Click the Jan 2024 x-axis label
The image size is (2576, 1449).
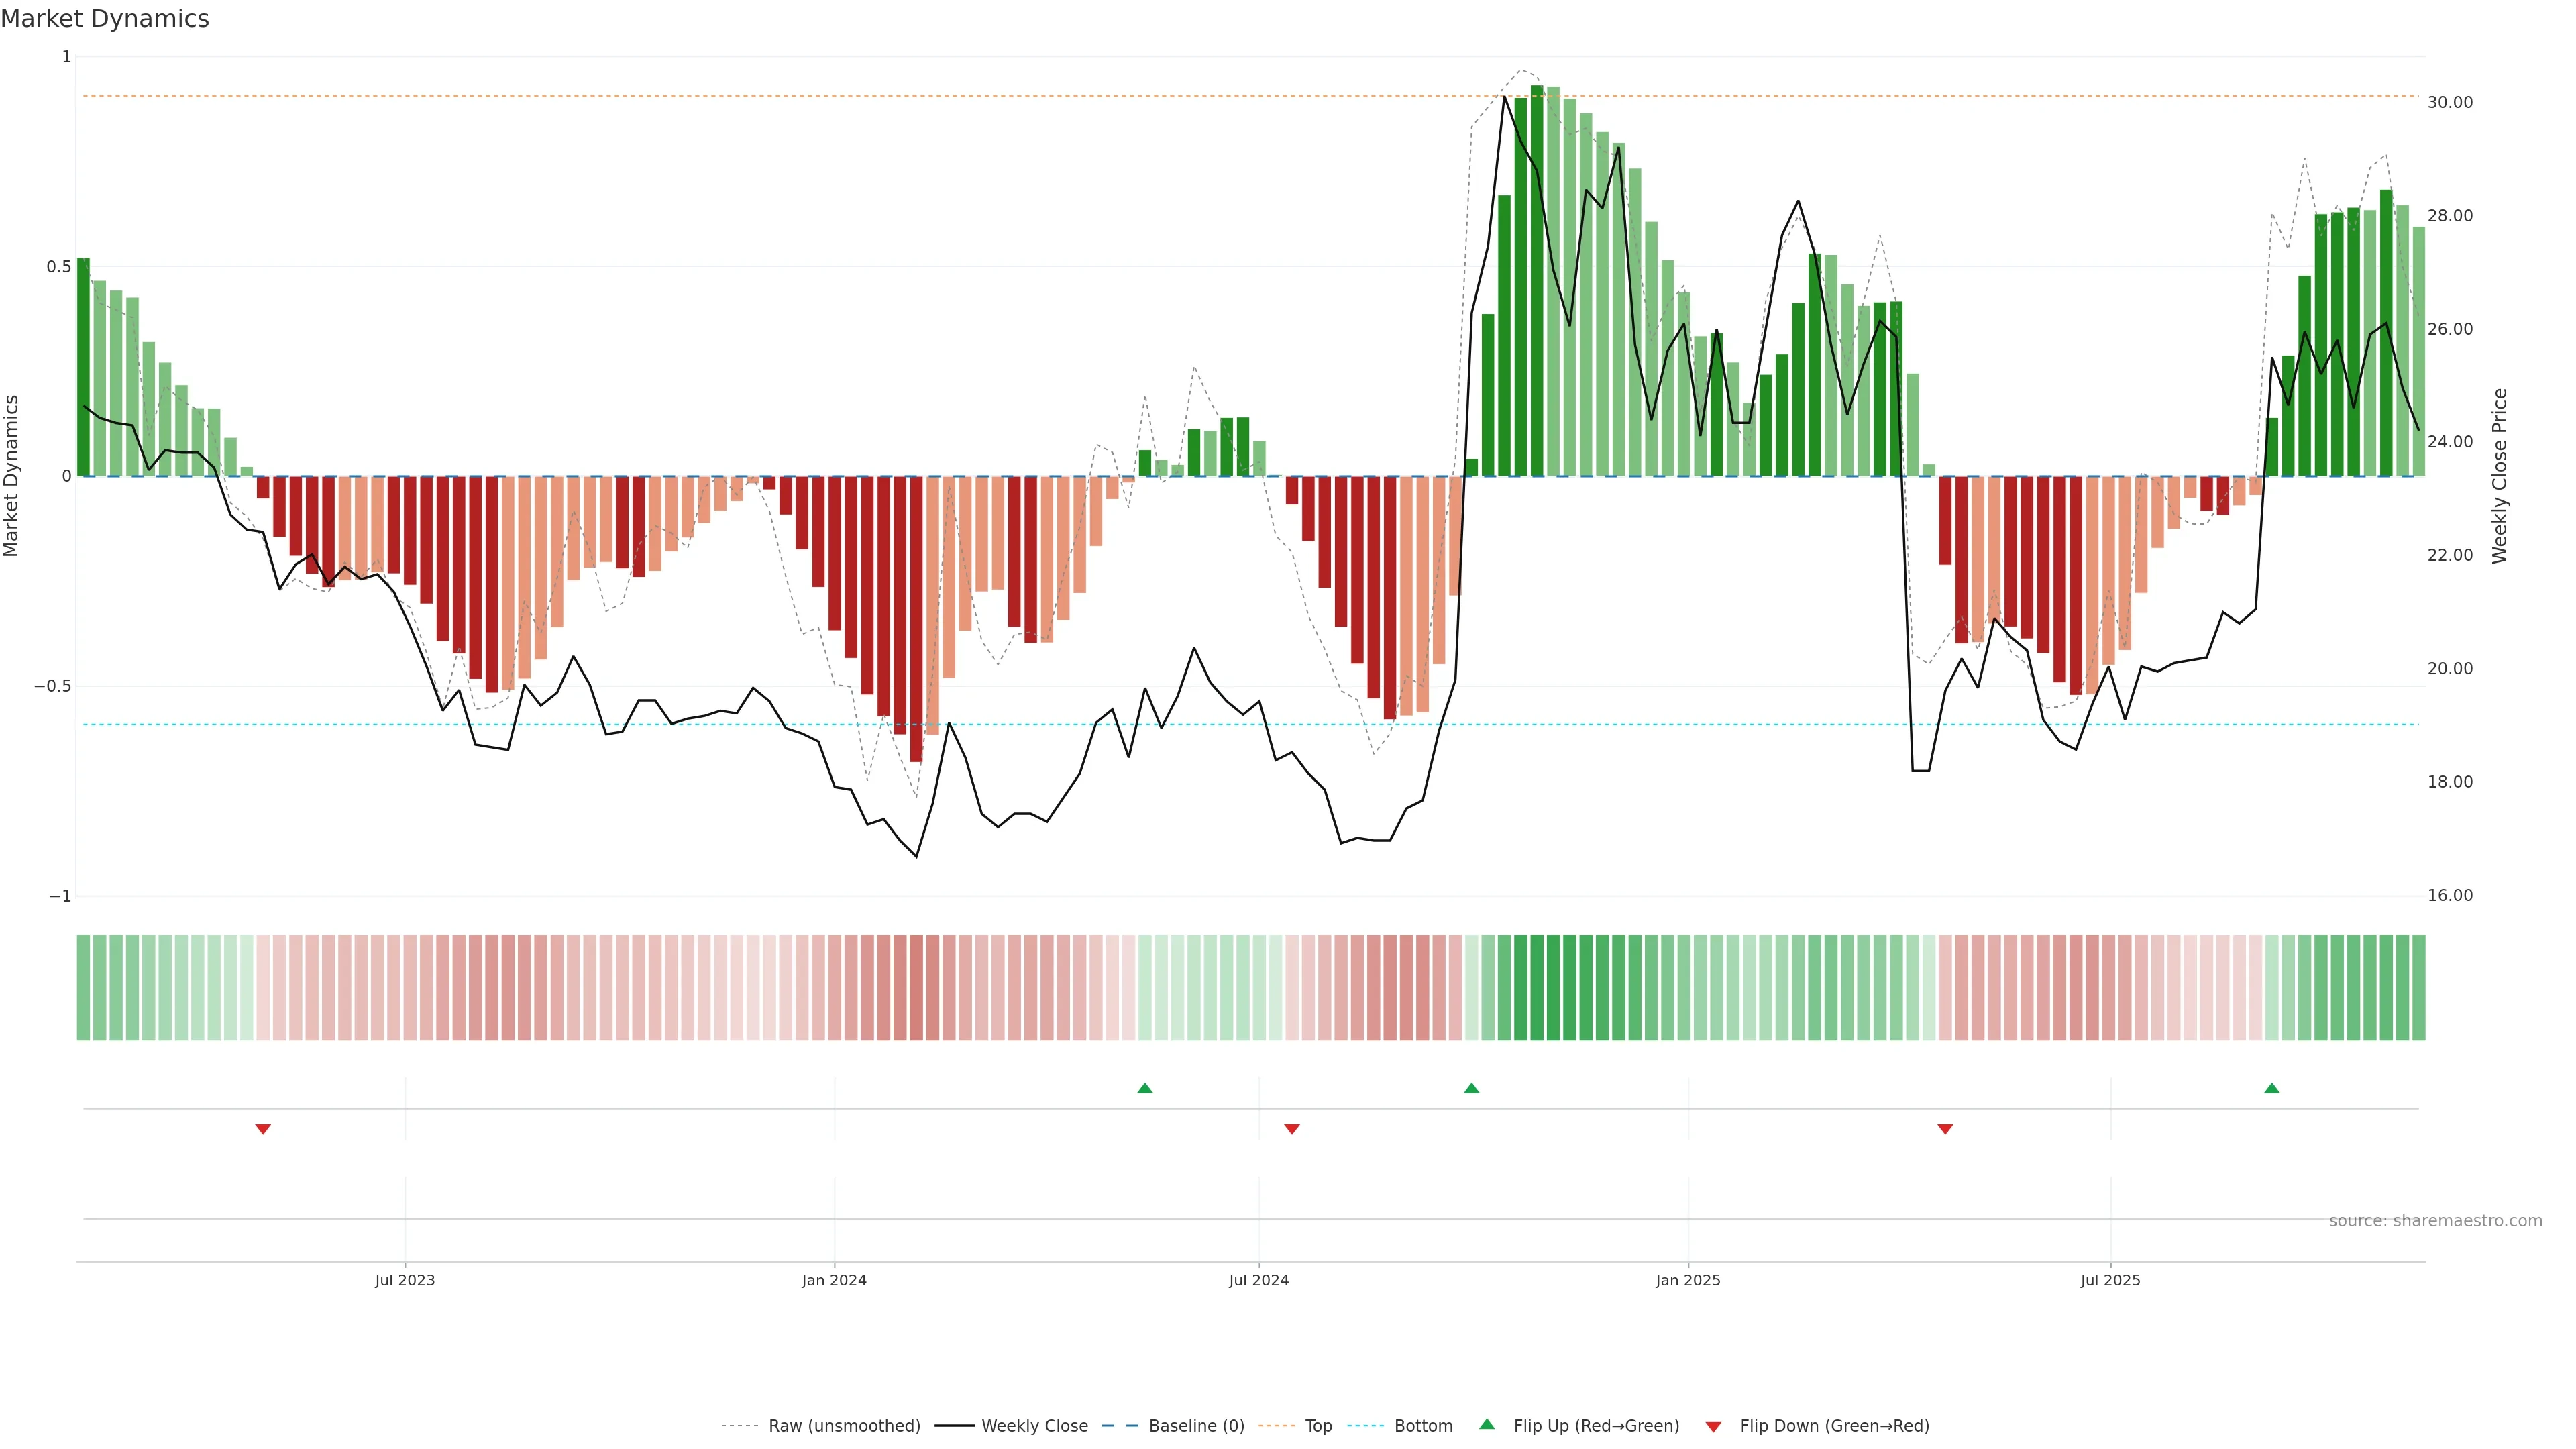pyautogui.click(x=834, y=1280)
